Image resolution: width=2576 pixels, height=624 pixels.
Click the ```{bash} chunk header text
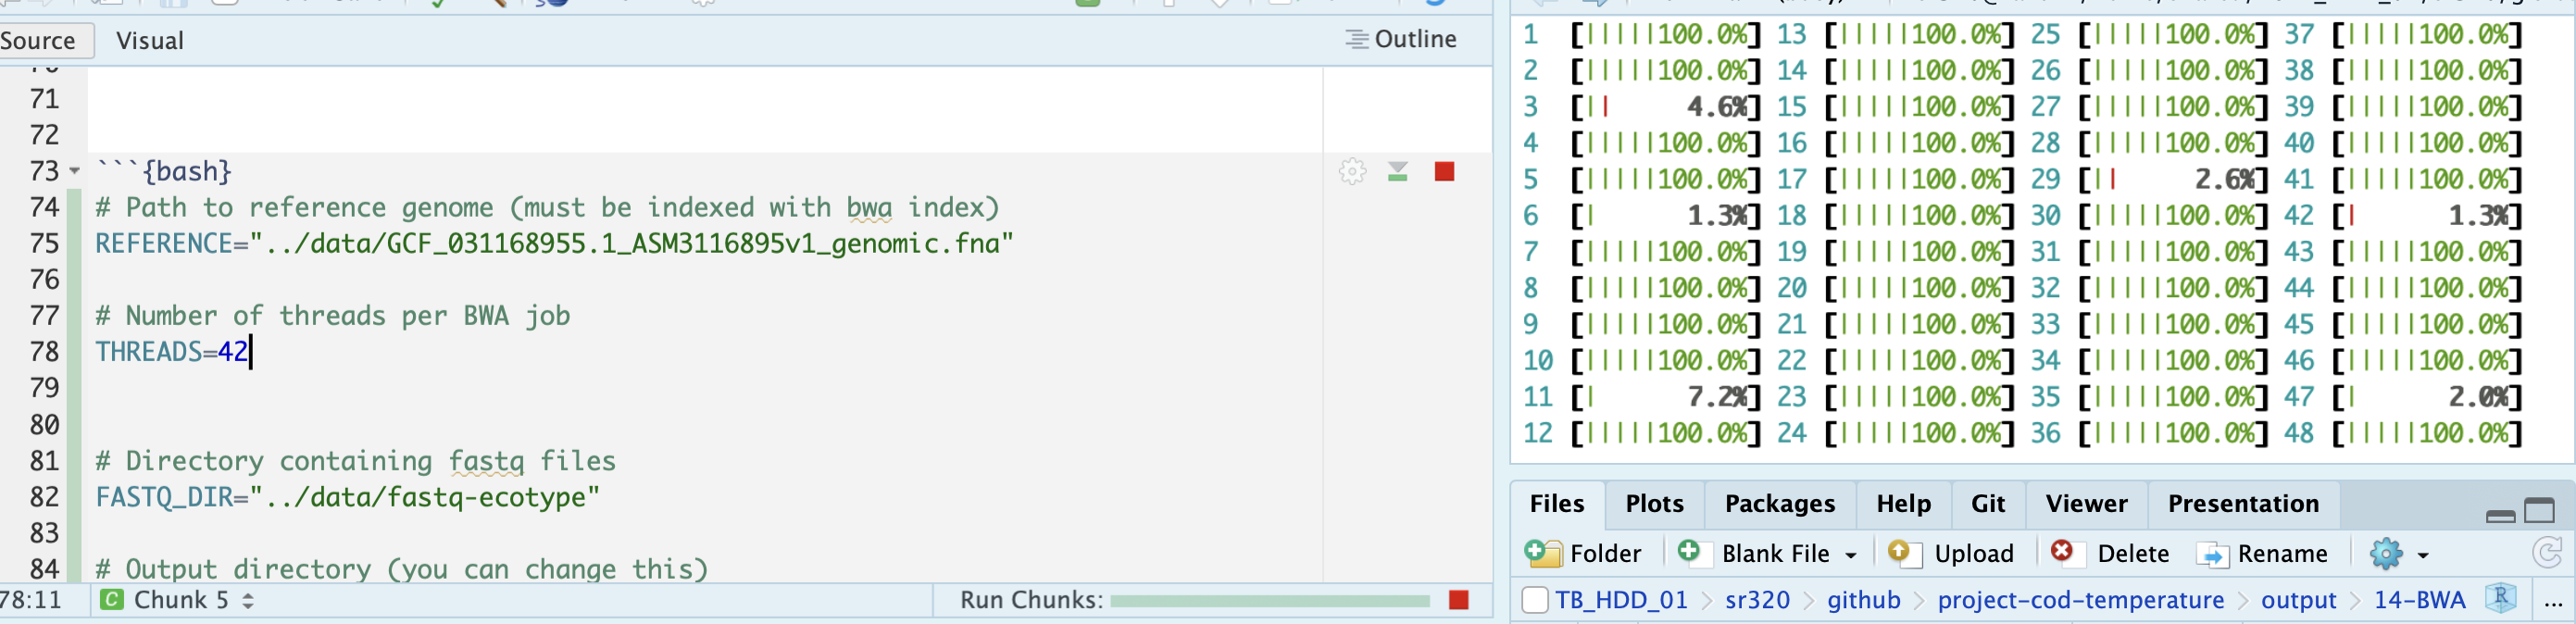click(x=163, y=172)
